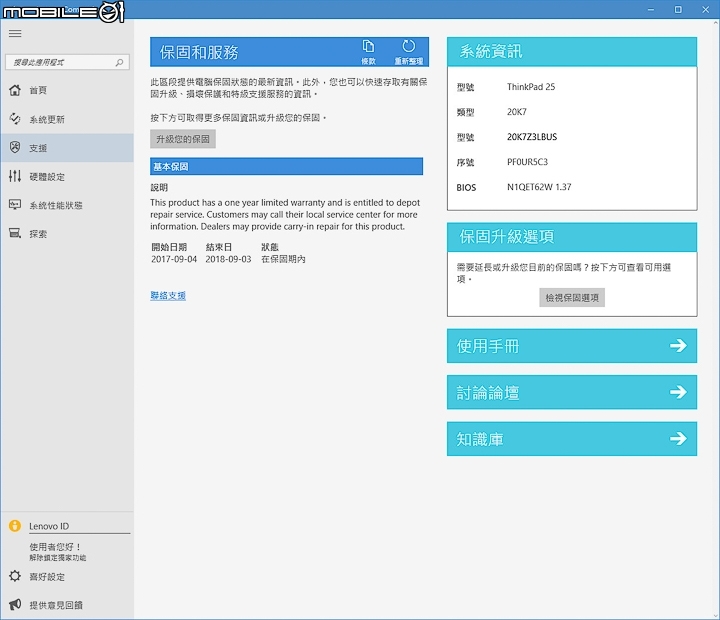Open the 聯絡支援 contact support link
This screenshot has height=620, width=720.
click(x=168, y=295)
